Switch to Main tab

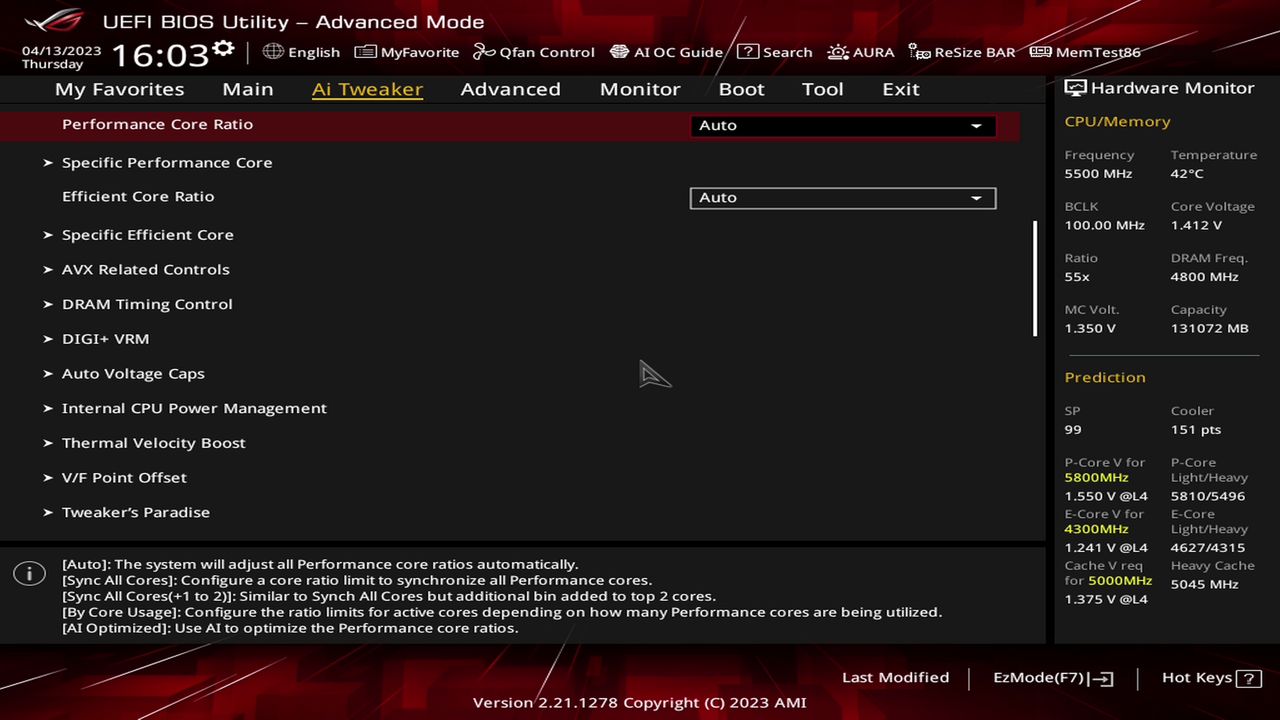pyautogui.click(x=248, y=89)
